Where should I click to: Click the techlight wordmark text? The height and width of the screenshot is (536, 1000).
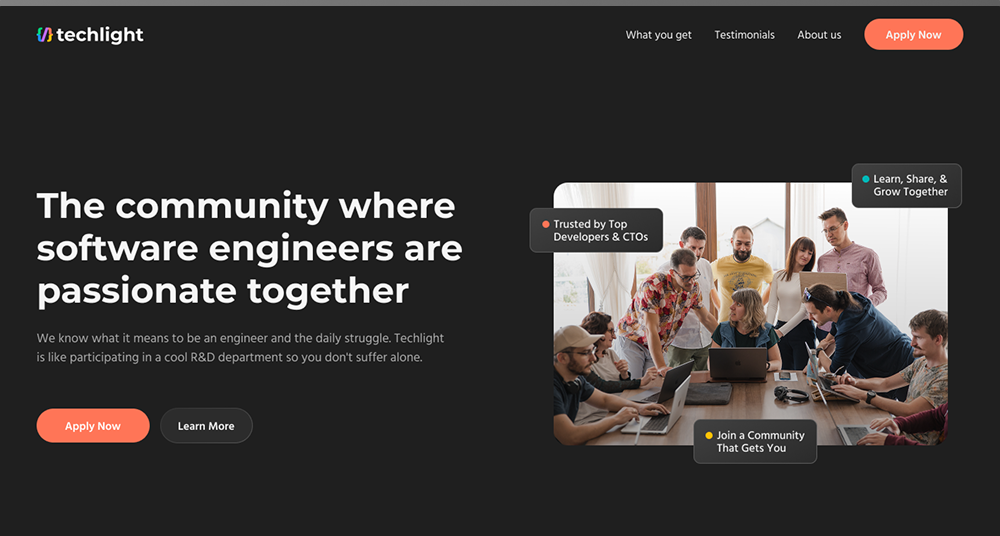click(100, 35)
